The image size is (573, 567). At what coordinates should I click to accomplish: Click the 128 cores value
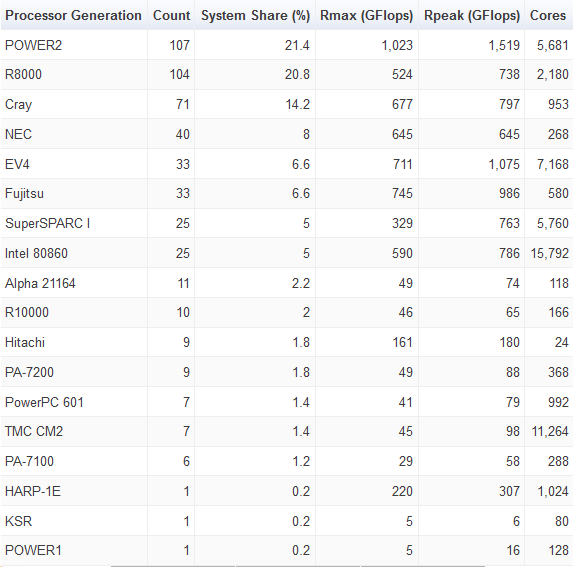click(x=559, y=551)
